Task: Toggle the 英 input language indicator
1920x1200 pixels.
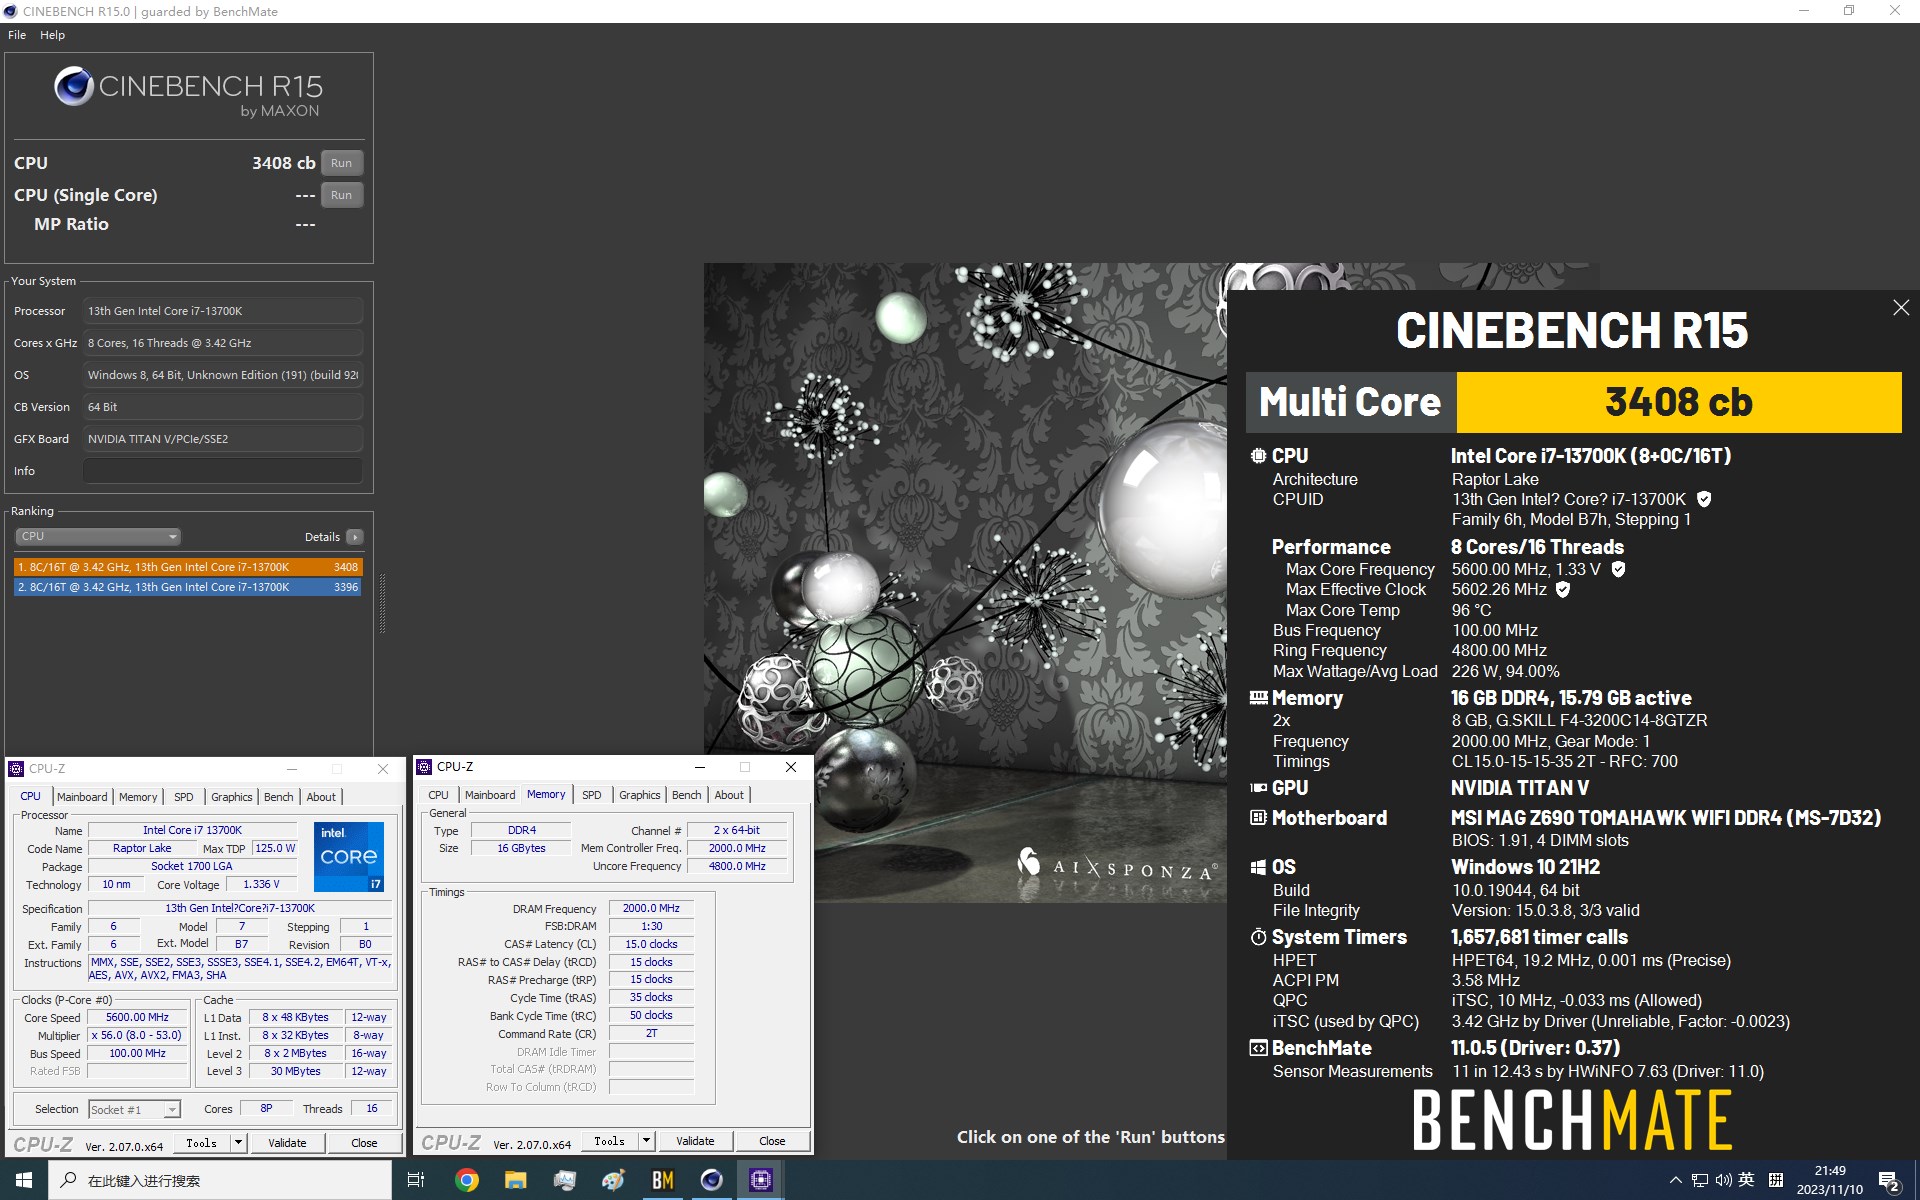Action: [x=1747, y=1180]
